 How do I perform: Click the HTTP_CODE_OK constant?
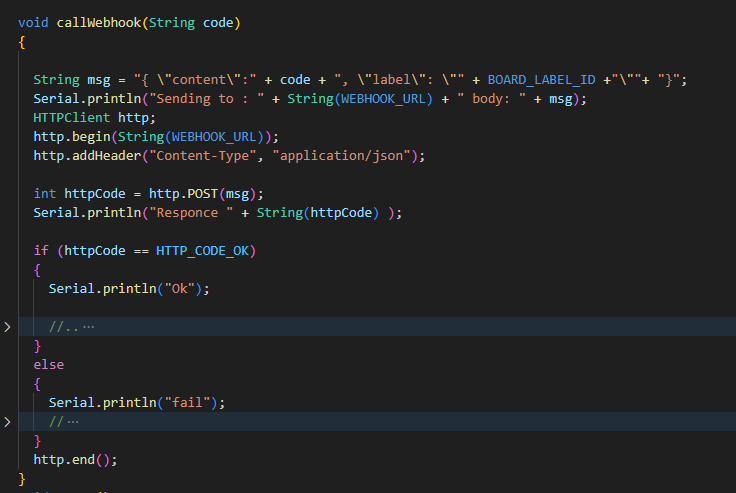(202, 250)
